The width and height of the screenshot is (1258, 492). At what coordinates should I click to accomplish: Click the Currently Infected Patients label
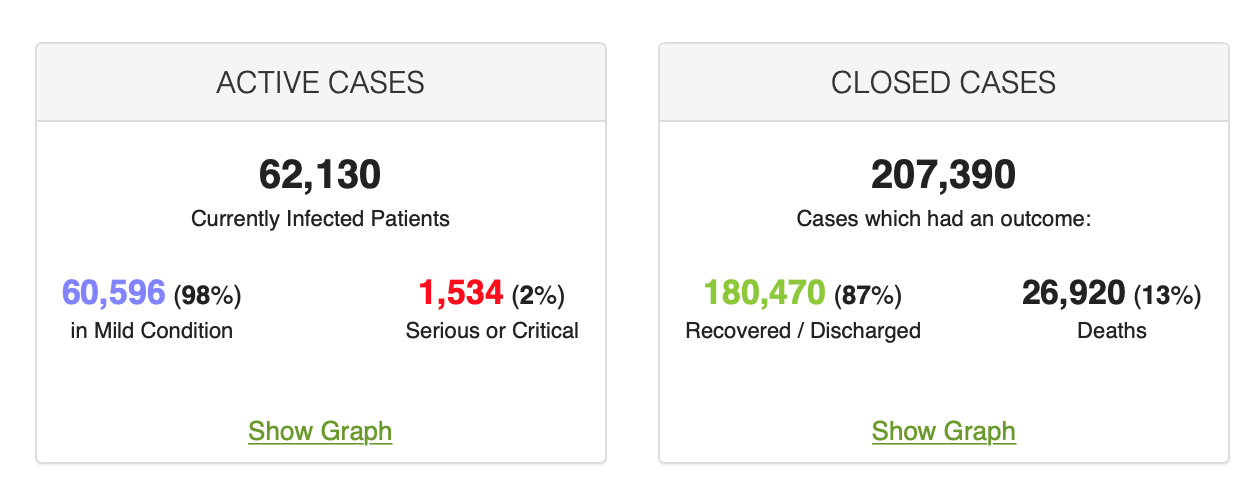click(320, 218)
